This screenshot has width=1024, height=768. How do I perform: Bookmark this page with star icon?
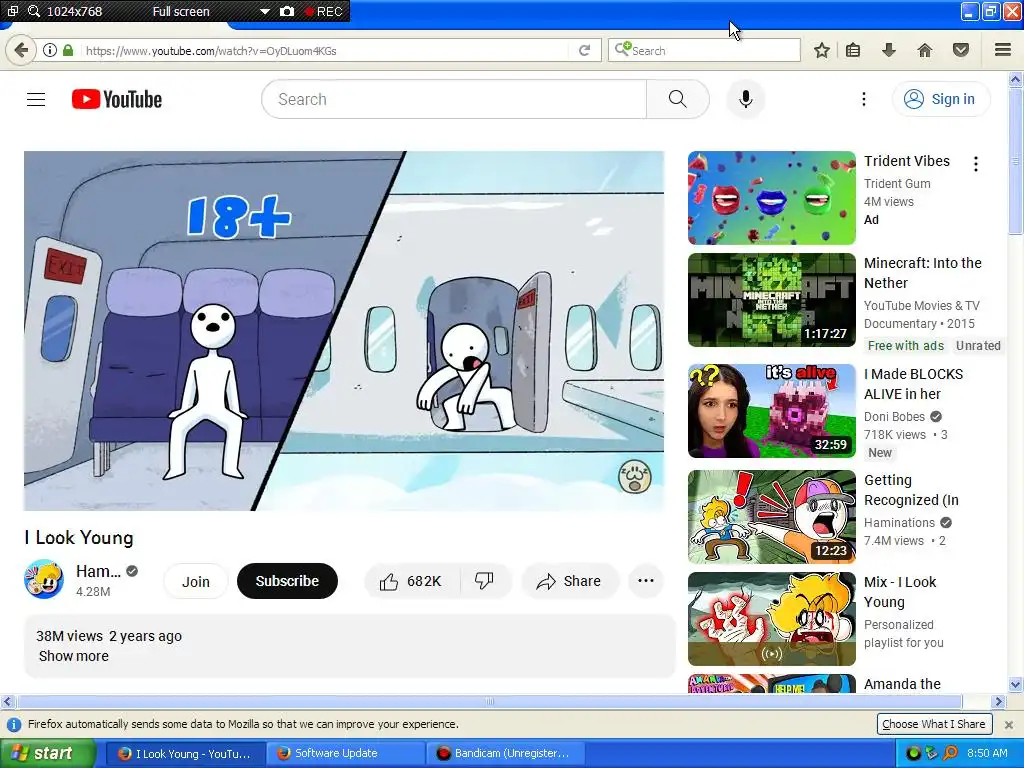822,50
